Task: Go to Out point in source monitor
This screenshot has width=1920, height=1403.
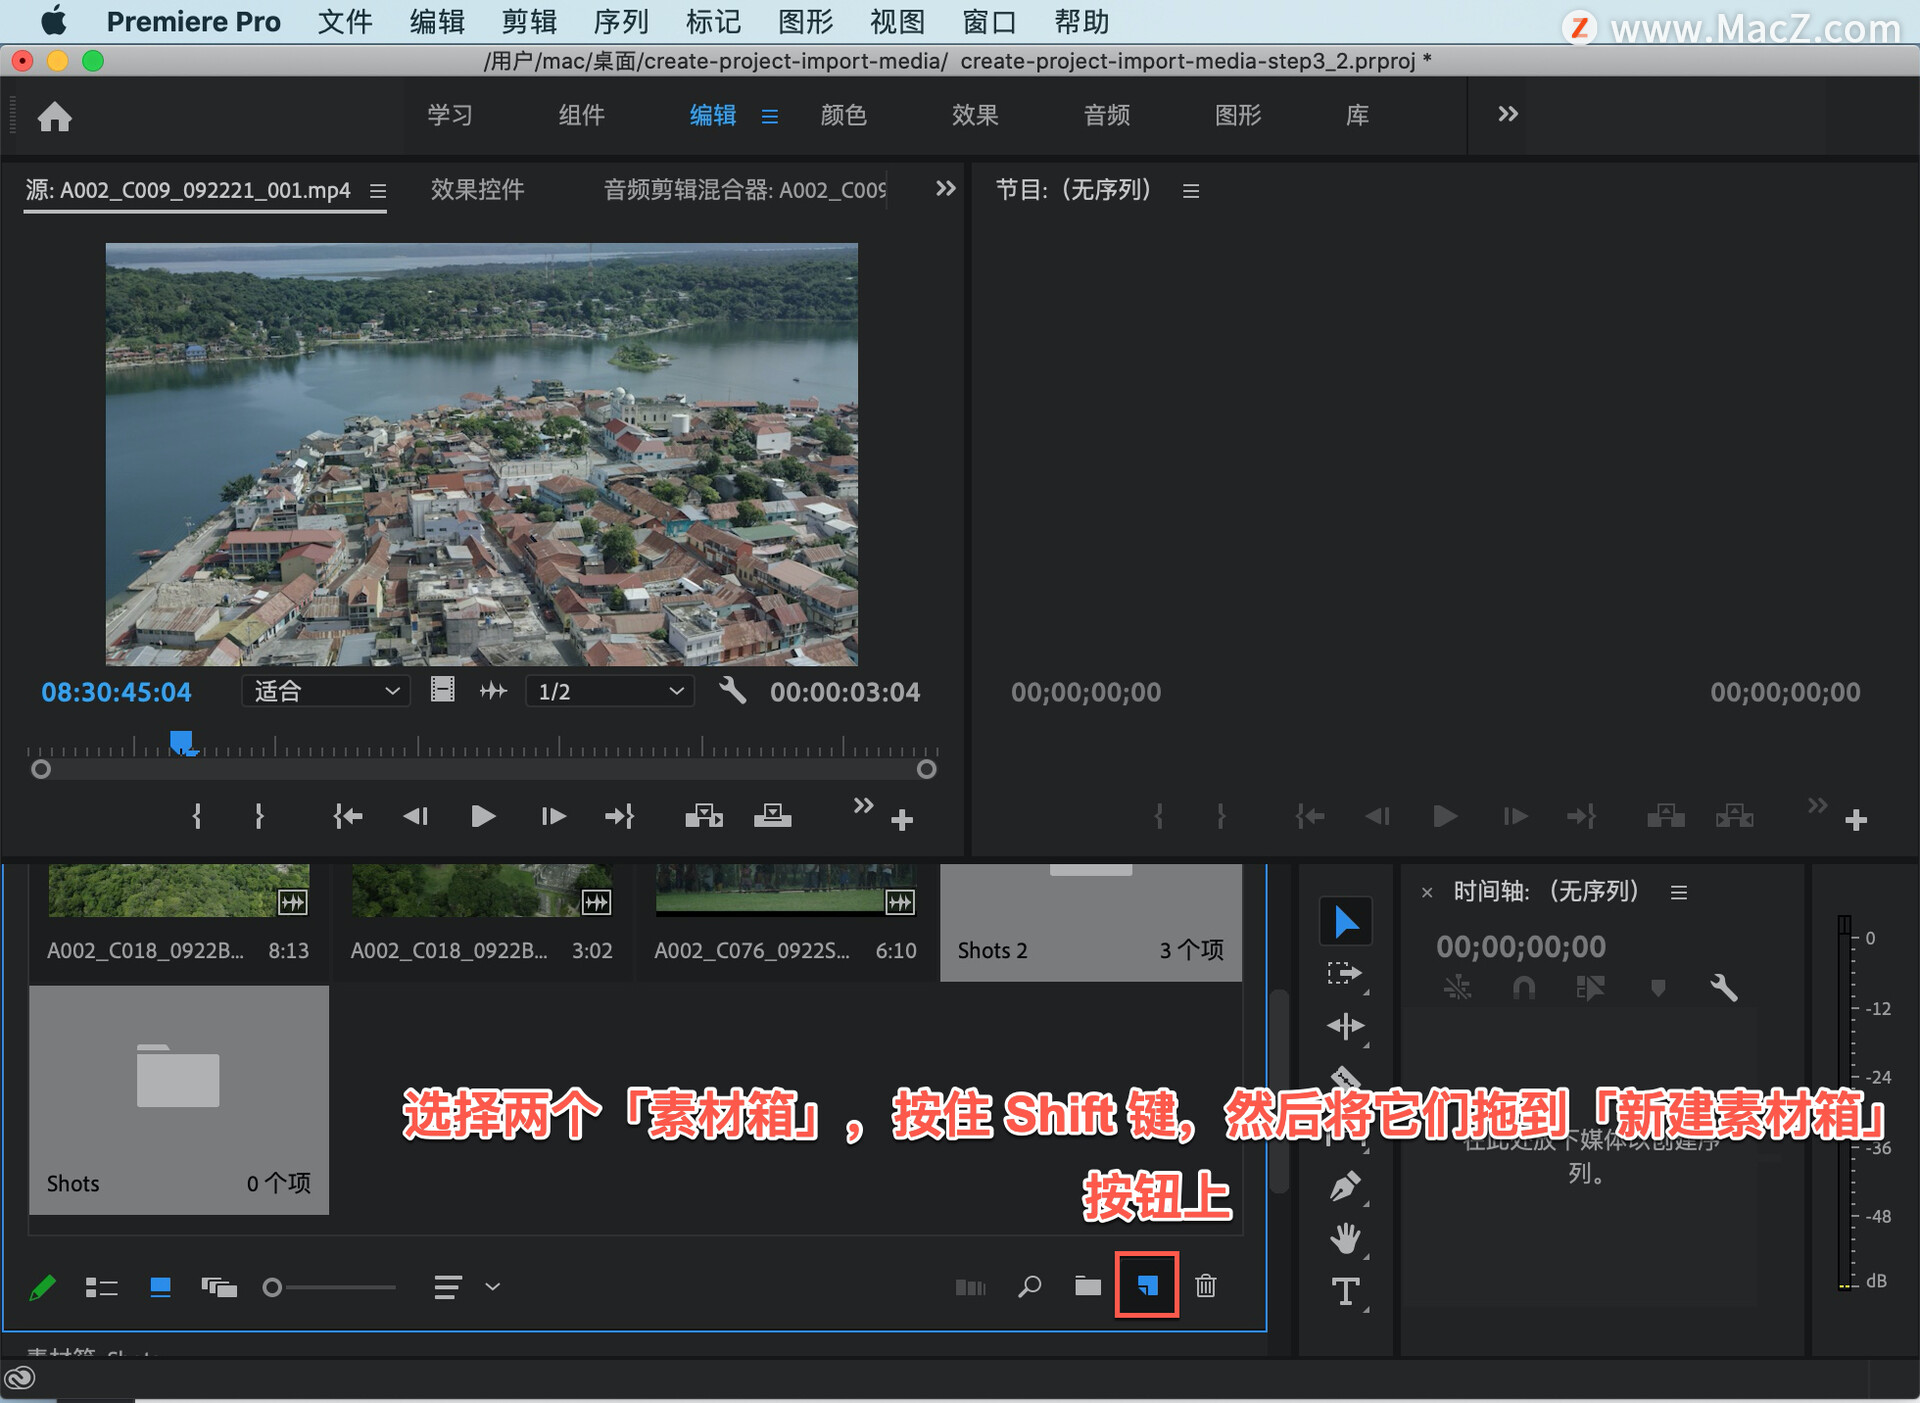Action: (619, 816)
